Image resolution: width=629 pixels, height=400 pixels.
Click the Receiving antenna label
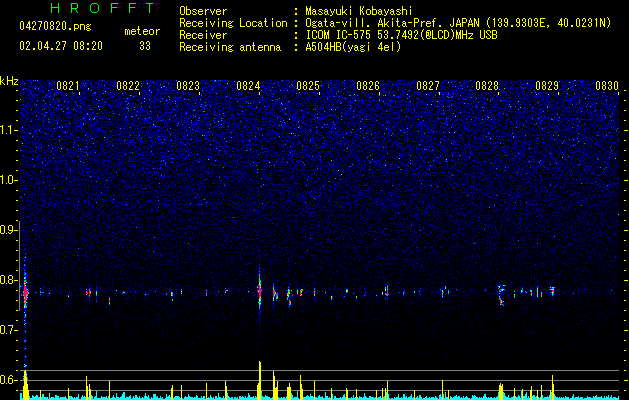pyautogui.click(x=230, y=47)
